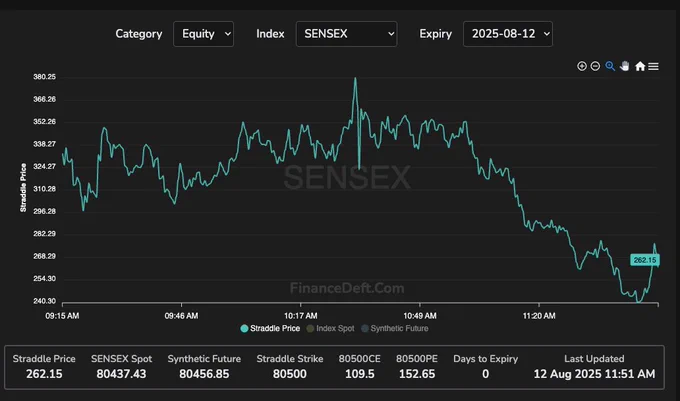
Task: Click the Synthetic Future stats heading
Action: pyautogui.click(x=204, y=359)
